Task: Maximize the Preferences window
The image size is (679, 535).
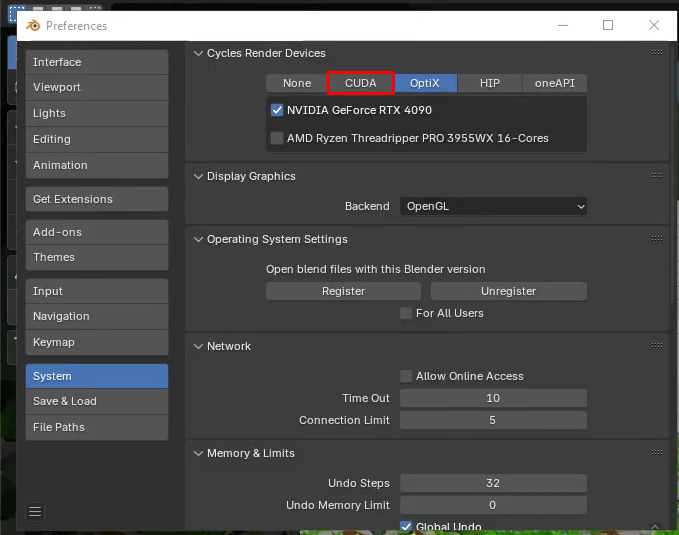Action: [608, 25]
